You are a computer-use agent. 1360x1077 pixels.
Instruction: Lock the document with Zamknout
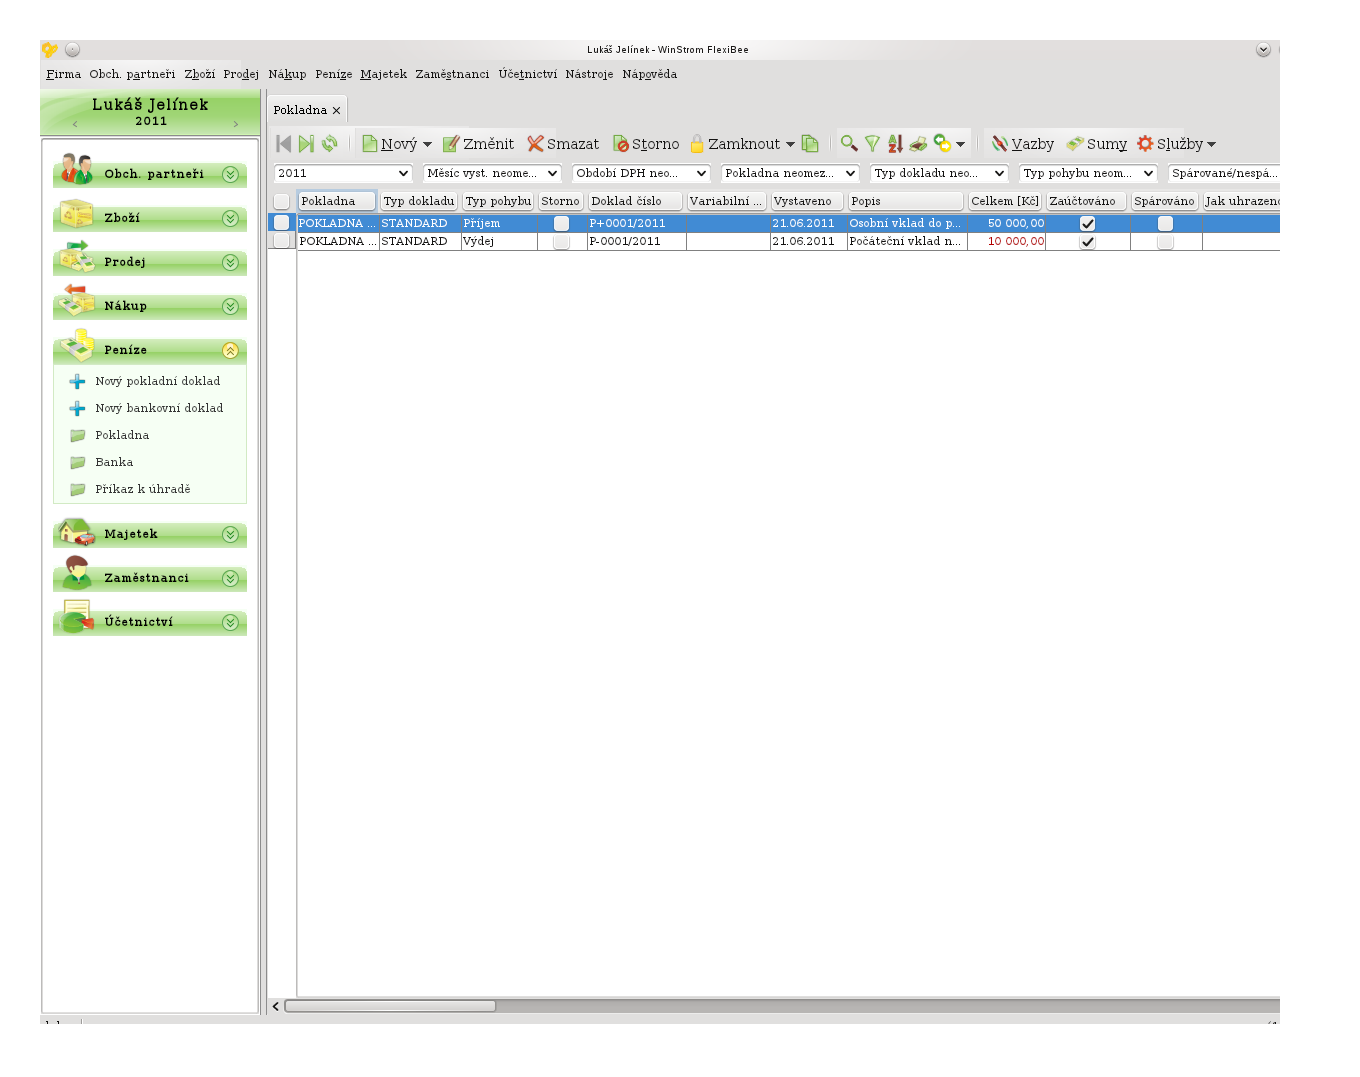735,144
